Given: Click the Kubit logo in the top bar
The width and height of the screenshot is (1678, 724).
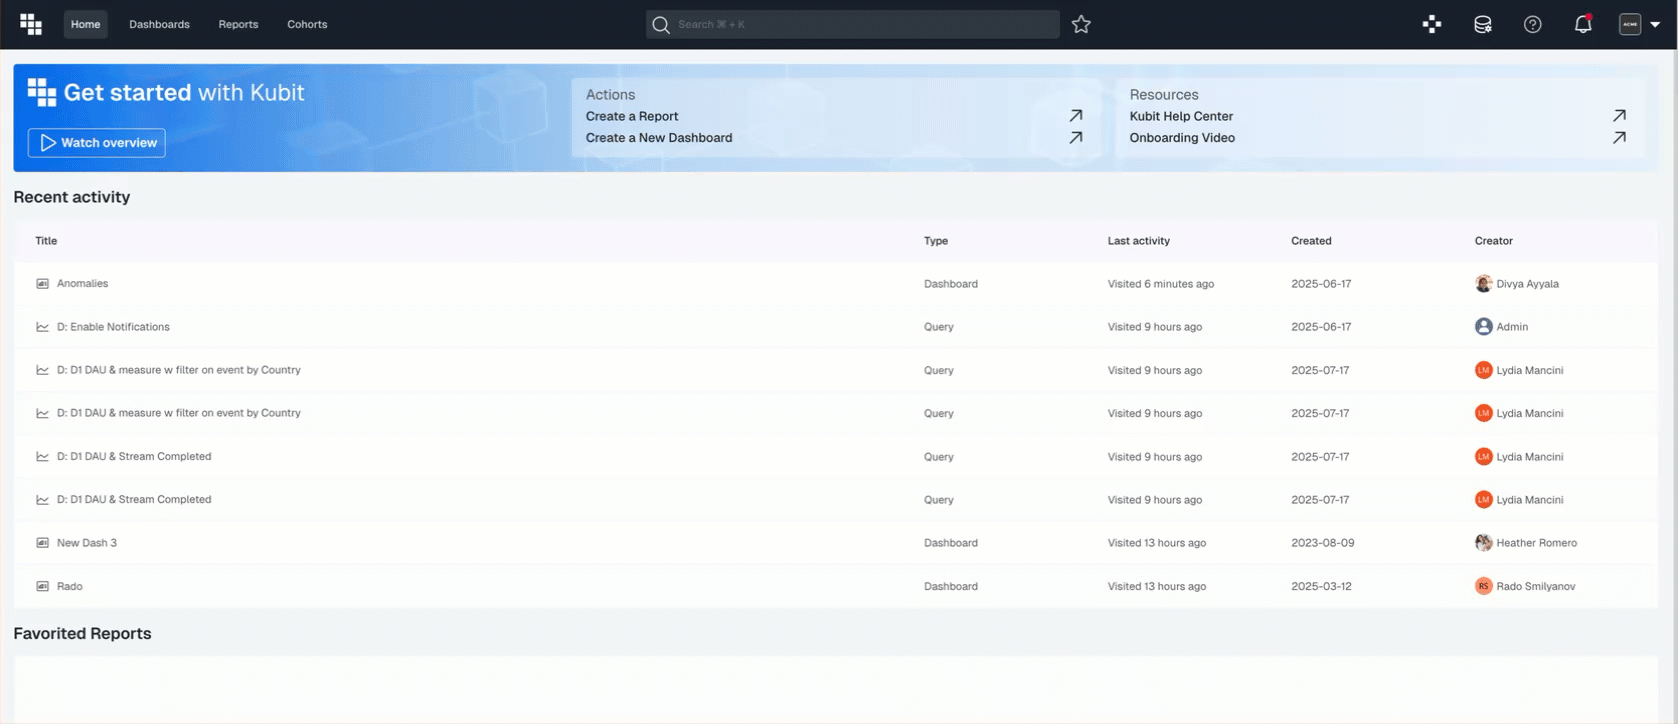Looking at the screenshot, I should [x=31, y=25].
